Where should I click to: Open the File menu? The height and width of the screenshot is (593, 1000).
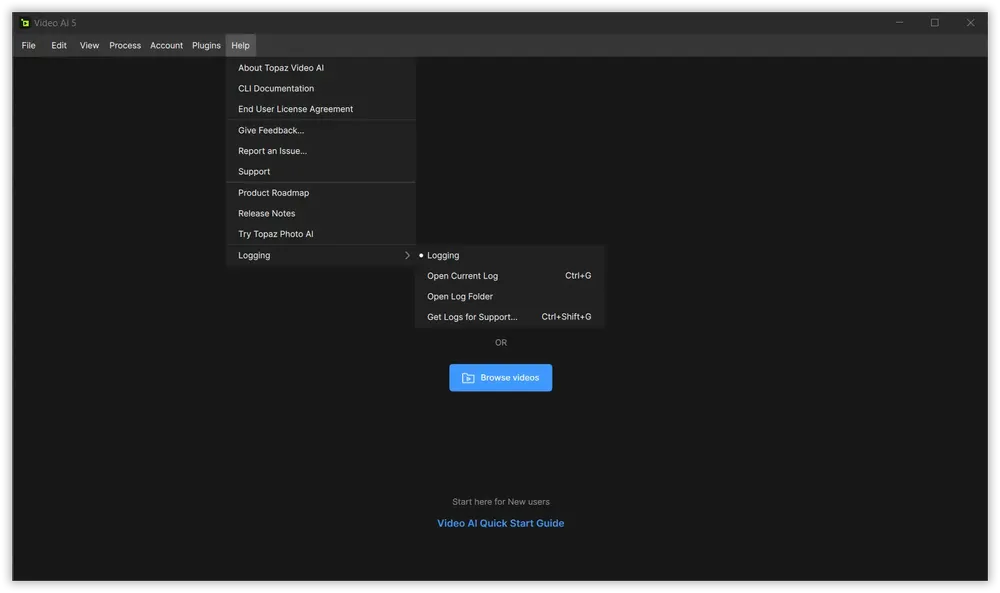pyautogui.click(x=29, y=45)
